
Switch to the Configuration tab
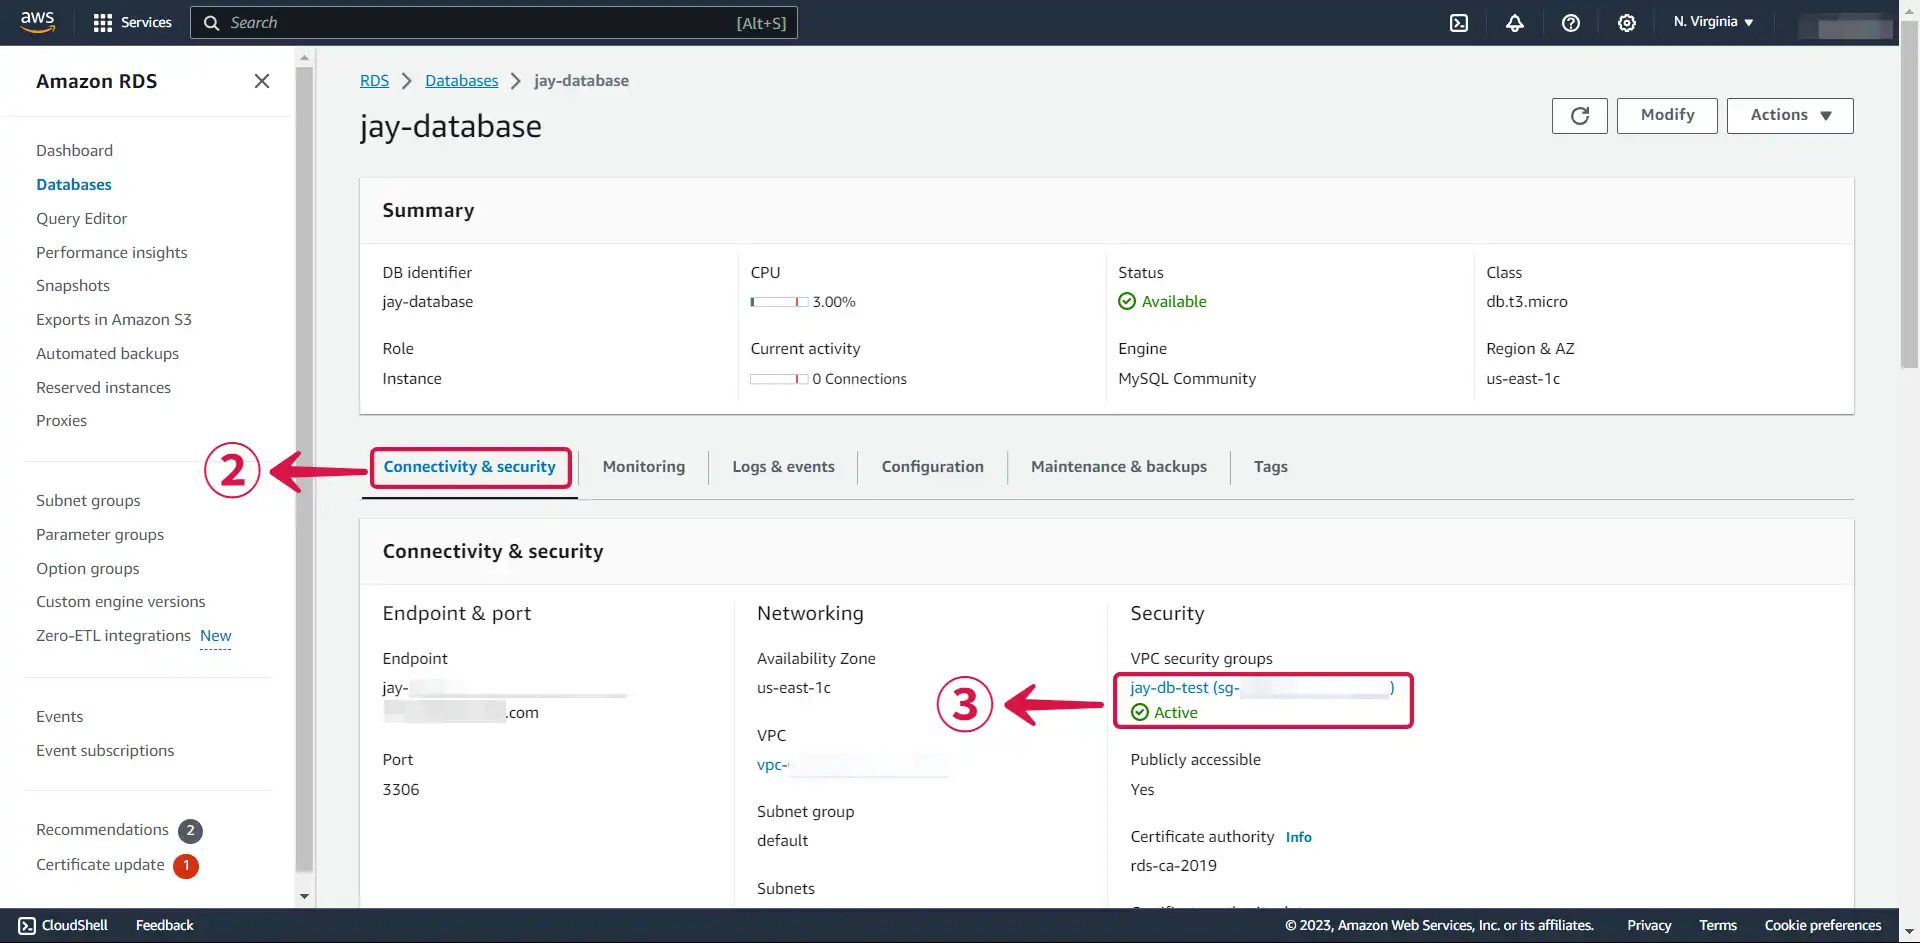click(932, 467)
